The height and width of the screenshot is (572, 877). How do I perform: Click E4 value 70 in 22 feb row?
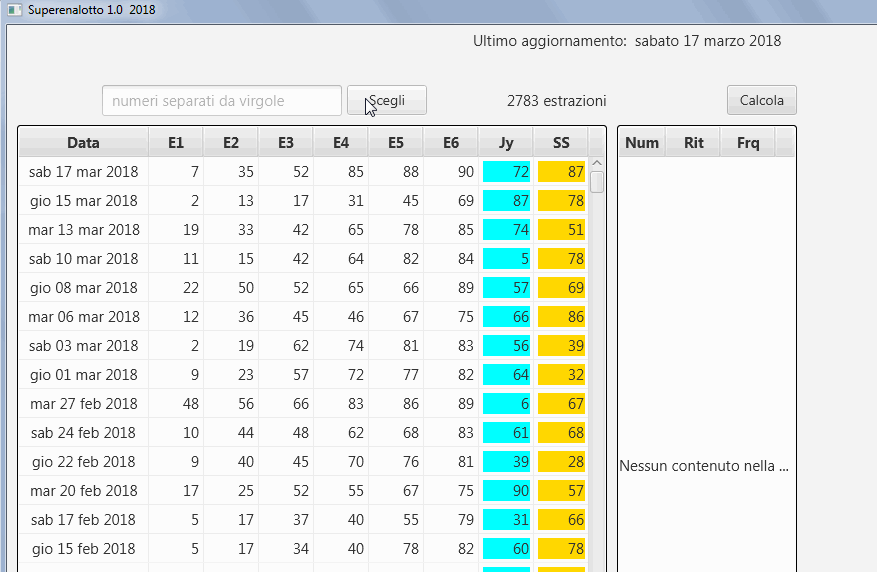[x=355, y=462]
